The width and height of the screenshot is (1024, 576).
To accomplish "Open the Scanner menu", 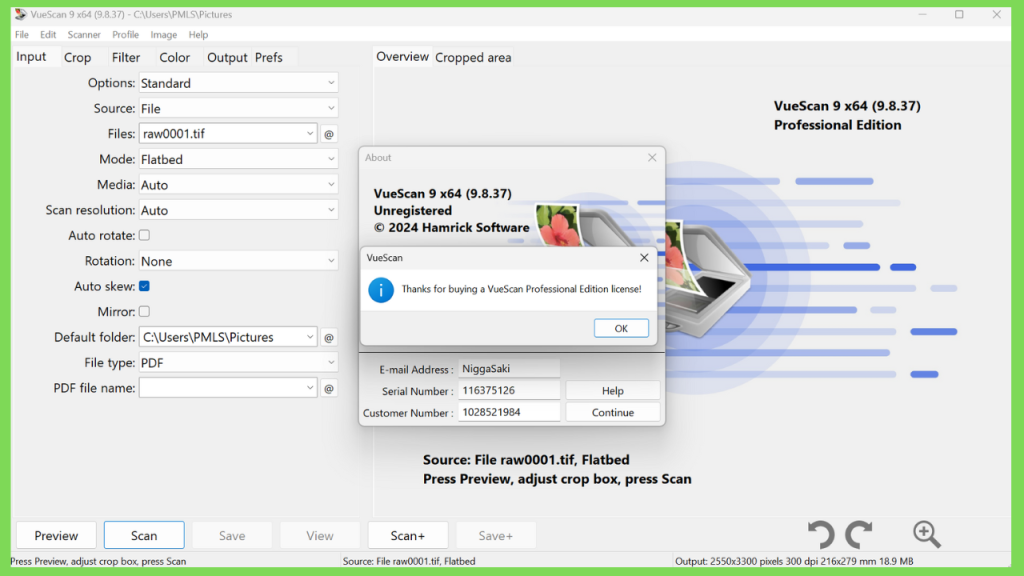I will (84, 35).
